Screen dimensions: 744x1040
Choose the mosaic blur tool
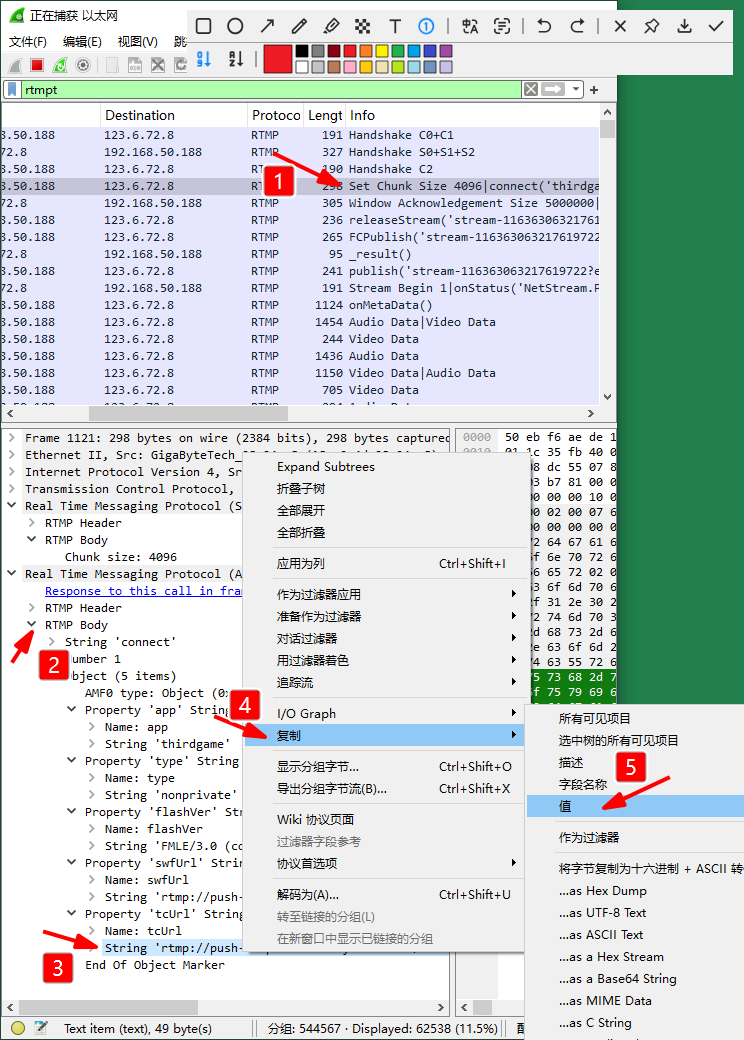click(x=363, y=26)
